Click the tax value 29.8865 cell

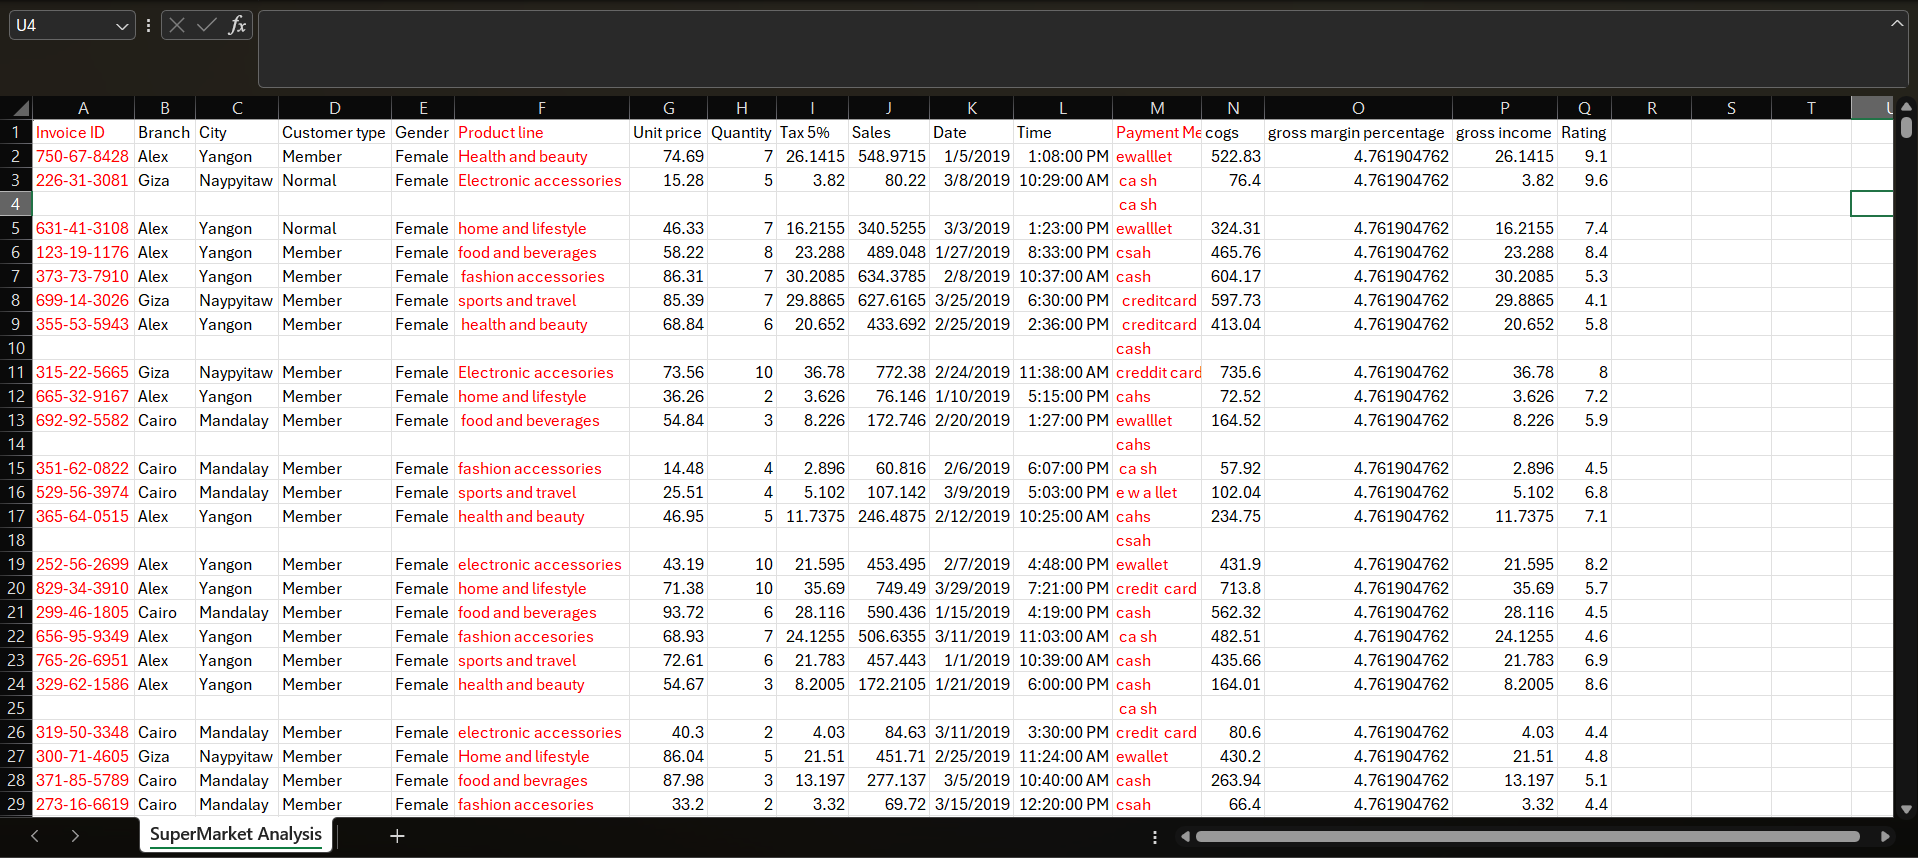tap(811, 300)
